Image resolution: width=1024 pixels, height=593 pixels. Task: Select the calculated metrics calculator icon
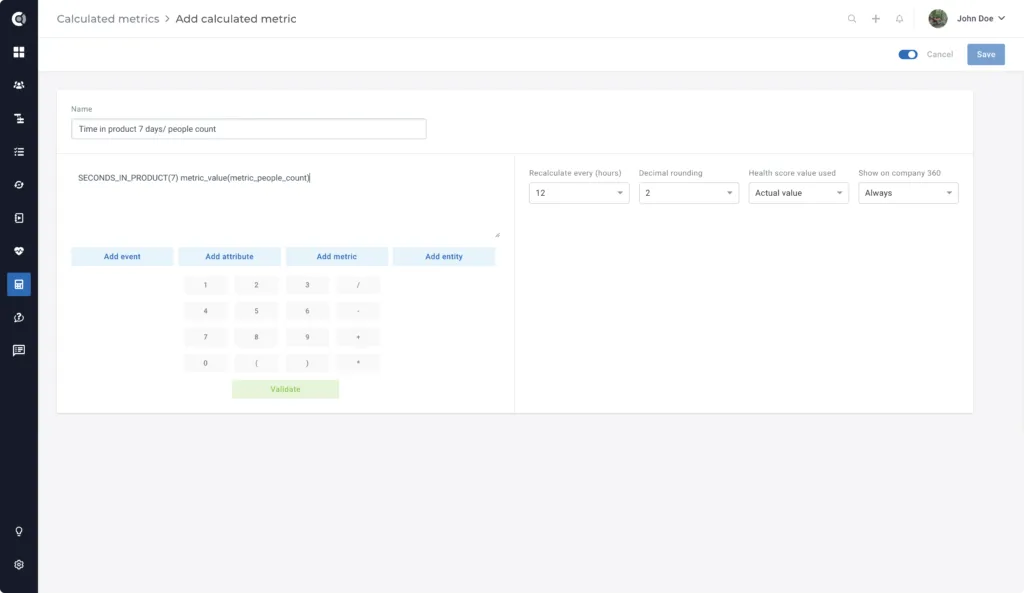click(19, 284)
